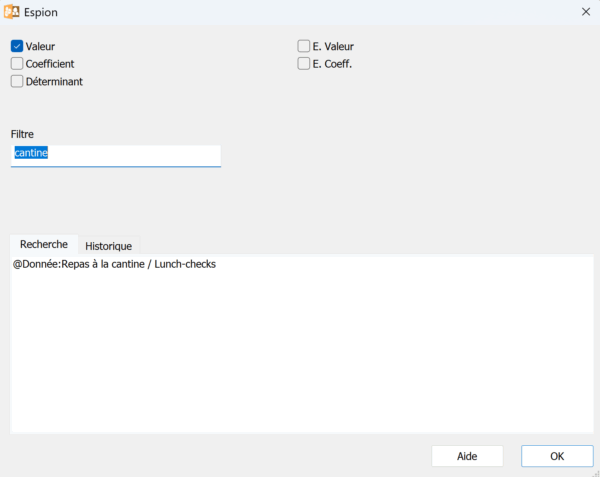Click the Espion app icon in title bar
600x477 pixels.
pyautogui.click(x=12, y=12)
